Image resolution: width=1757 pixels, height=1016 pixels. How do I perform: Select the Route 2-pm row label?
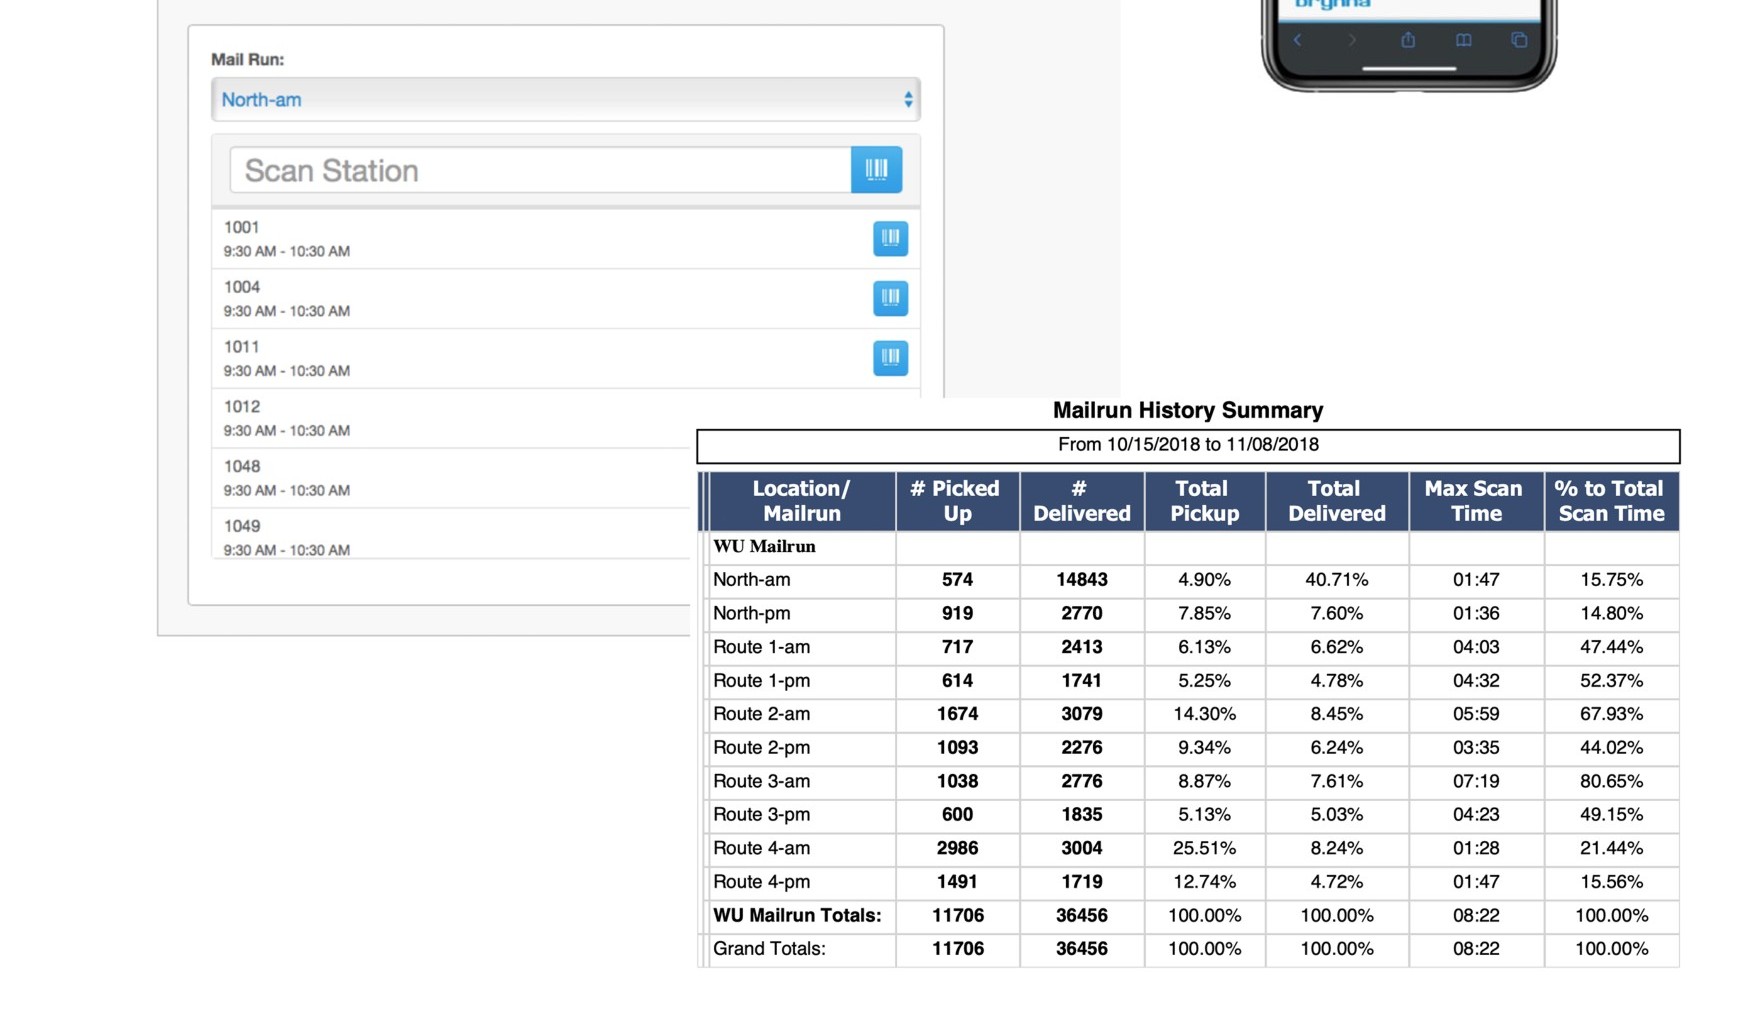pos(761,748)
